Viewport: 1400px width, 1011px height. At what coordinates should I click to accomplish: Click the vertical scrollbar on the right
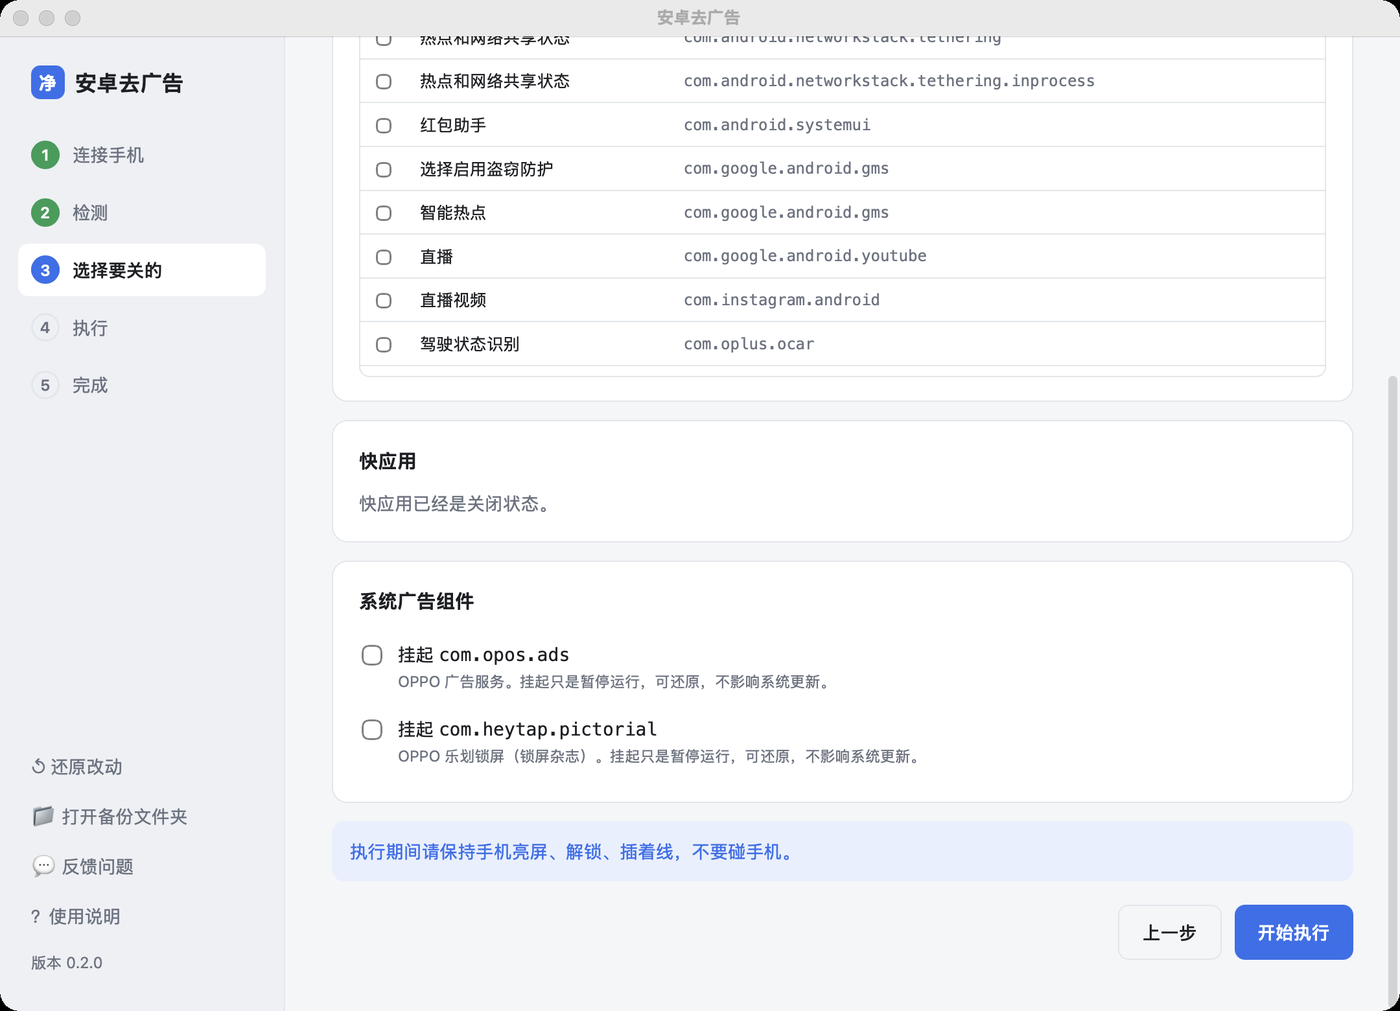pos(1392,690)
